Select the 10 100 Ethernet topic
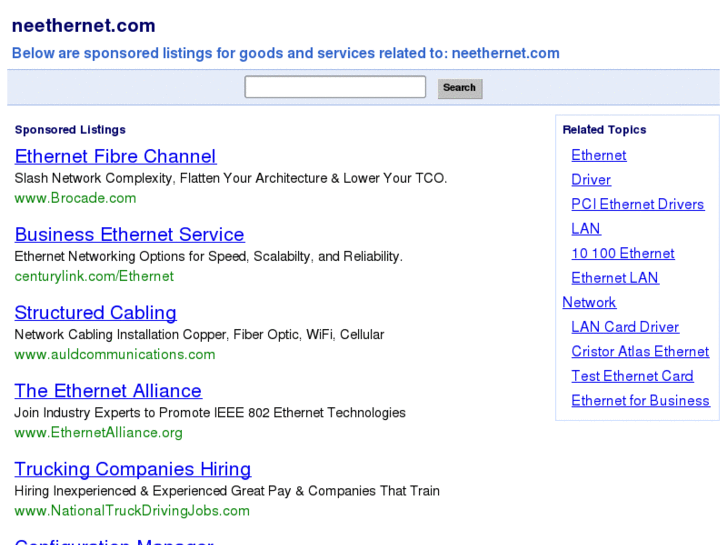The width and height of the screenshot is (727, 545). 623,253
